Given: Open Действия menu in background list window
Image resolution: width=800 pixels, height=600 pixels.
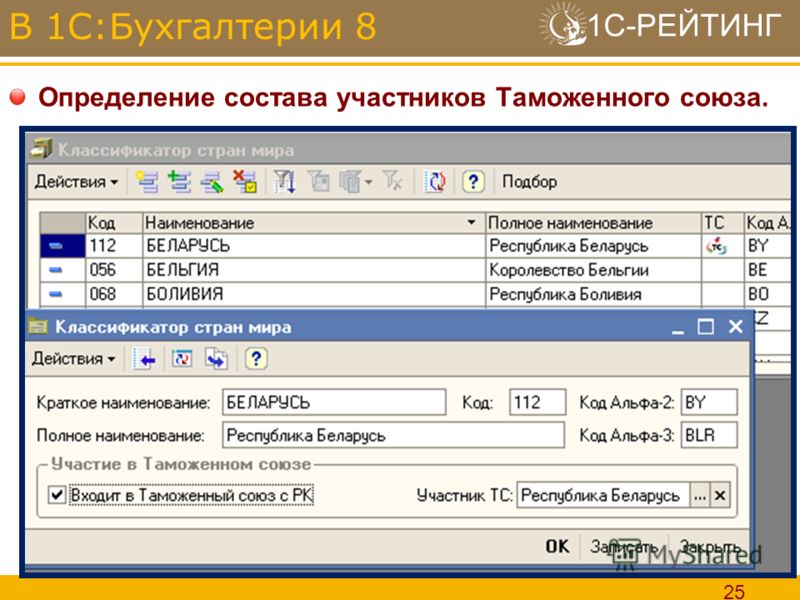Looking at the screenshot, I should tap(77, 182).
